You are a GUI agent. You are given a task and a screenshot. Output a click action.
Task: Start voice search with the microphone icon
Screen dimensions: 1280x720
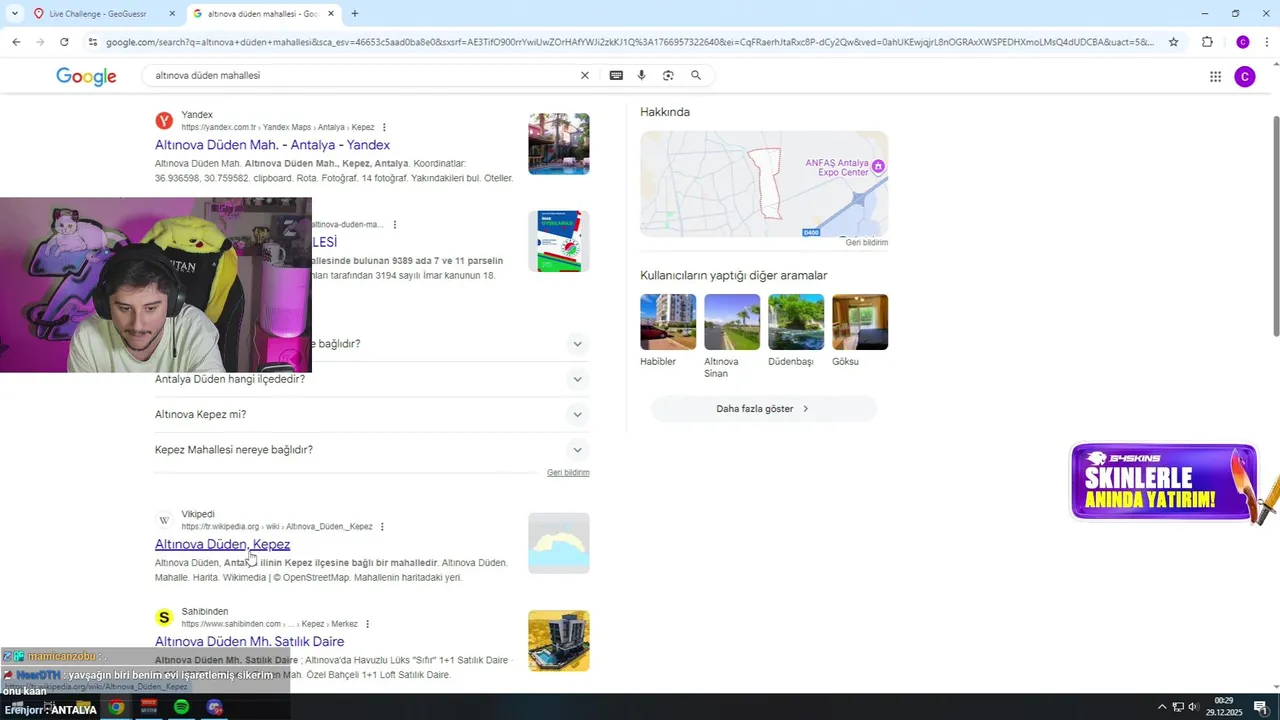tap(641, 75)
